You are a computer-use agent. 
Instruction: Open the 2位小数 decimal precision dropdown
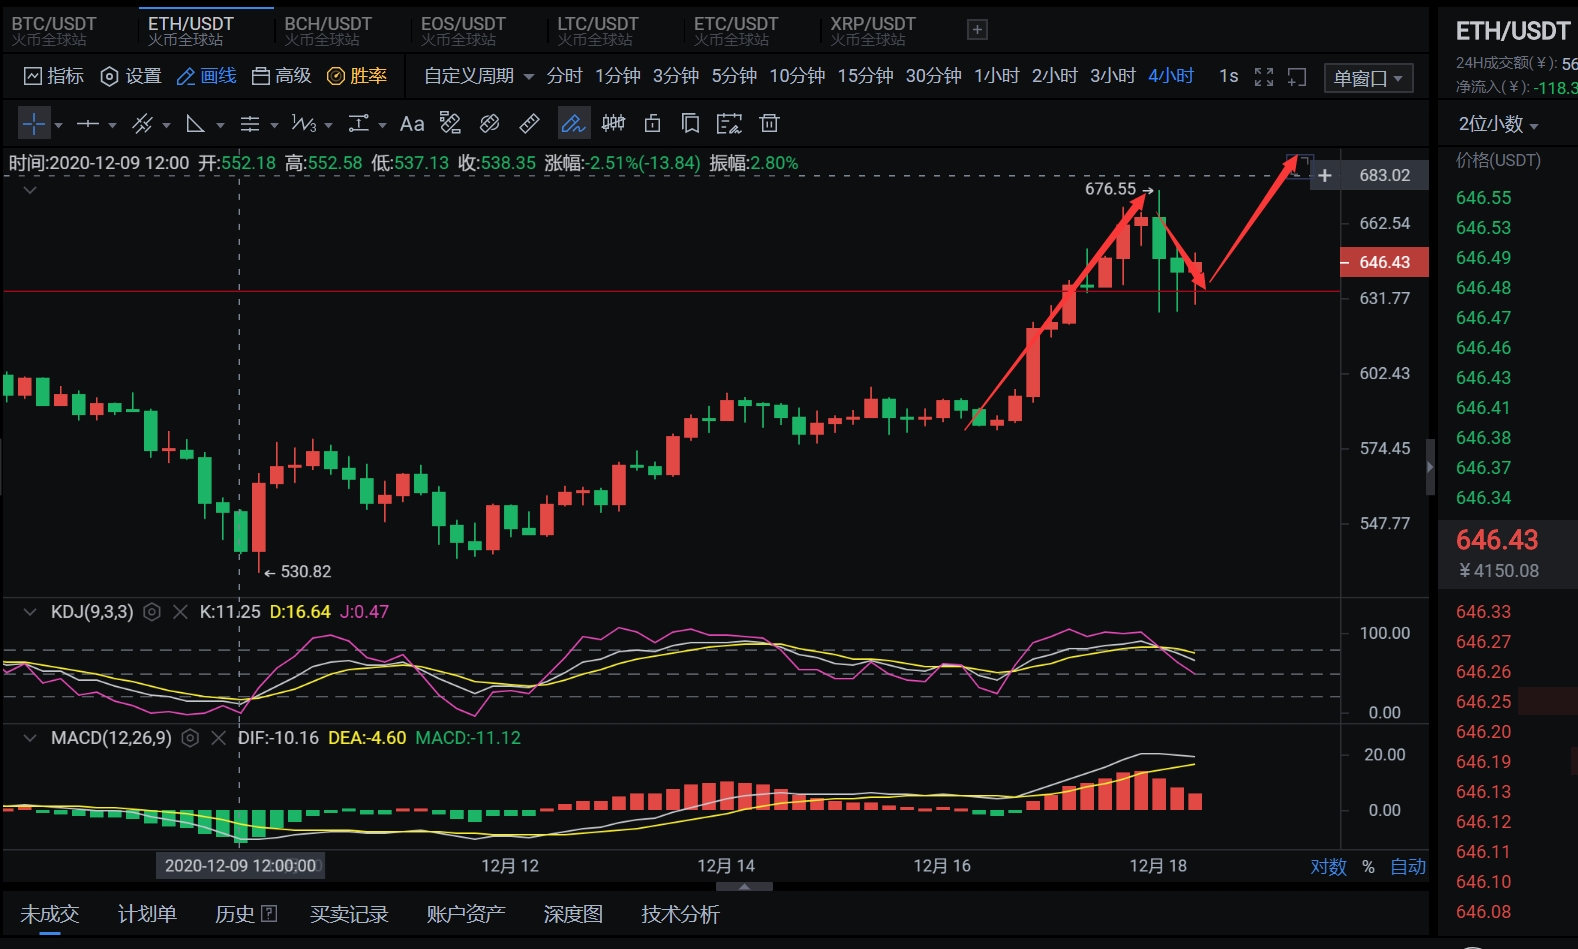pos(1498,124)
